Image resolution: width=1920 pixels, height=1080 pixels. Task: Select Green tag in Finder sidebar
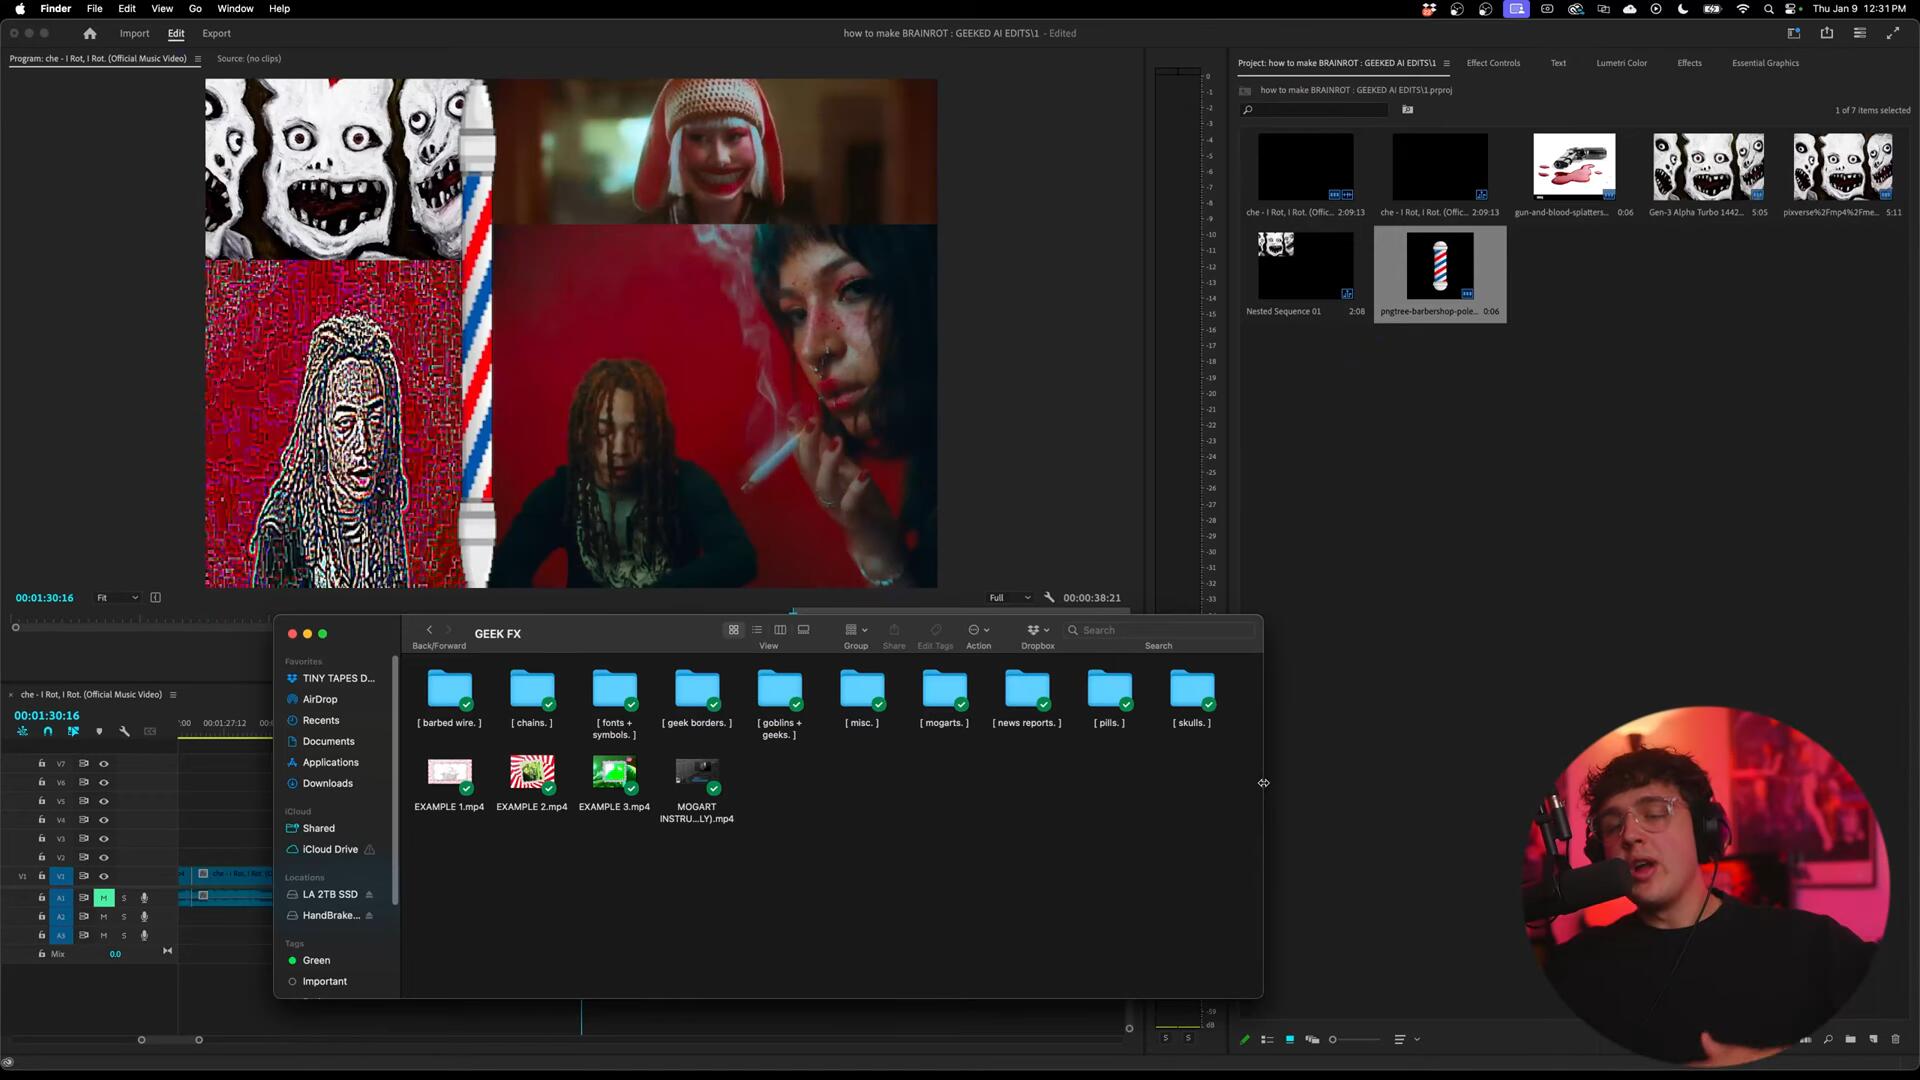[316, 960]
